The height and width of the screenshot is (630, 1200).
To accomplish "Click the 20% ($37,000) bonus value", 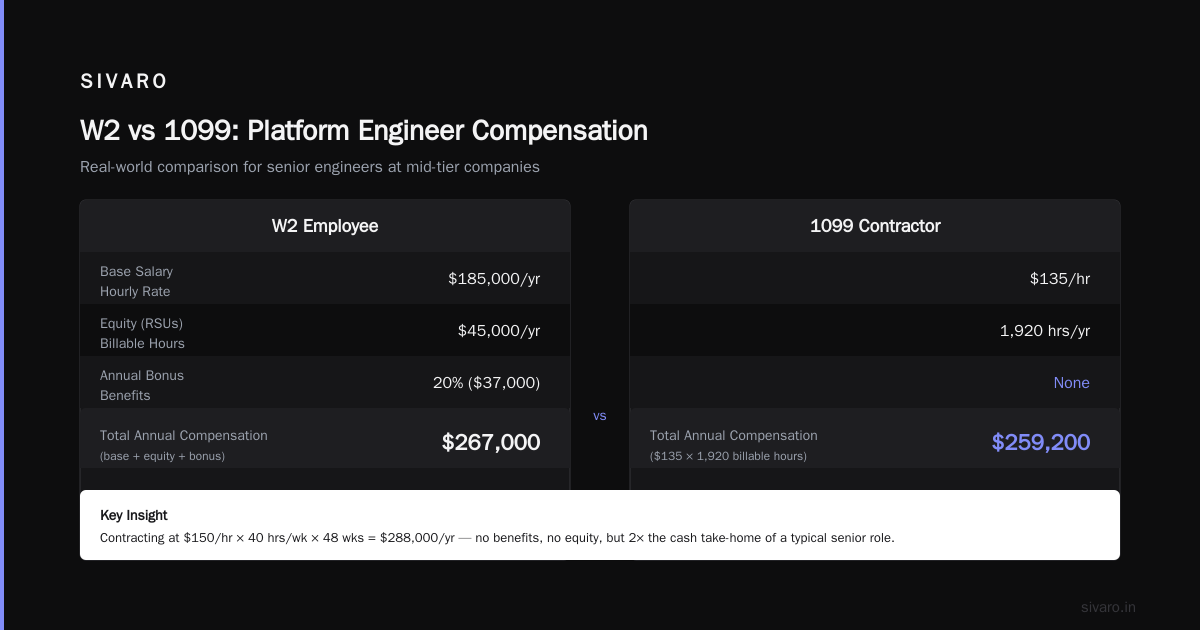I will pos(485,383).
